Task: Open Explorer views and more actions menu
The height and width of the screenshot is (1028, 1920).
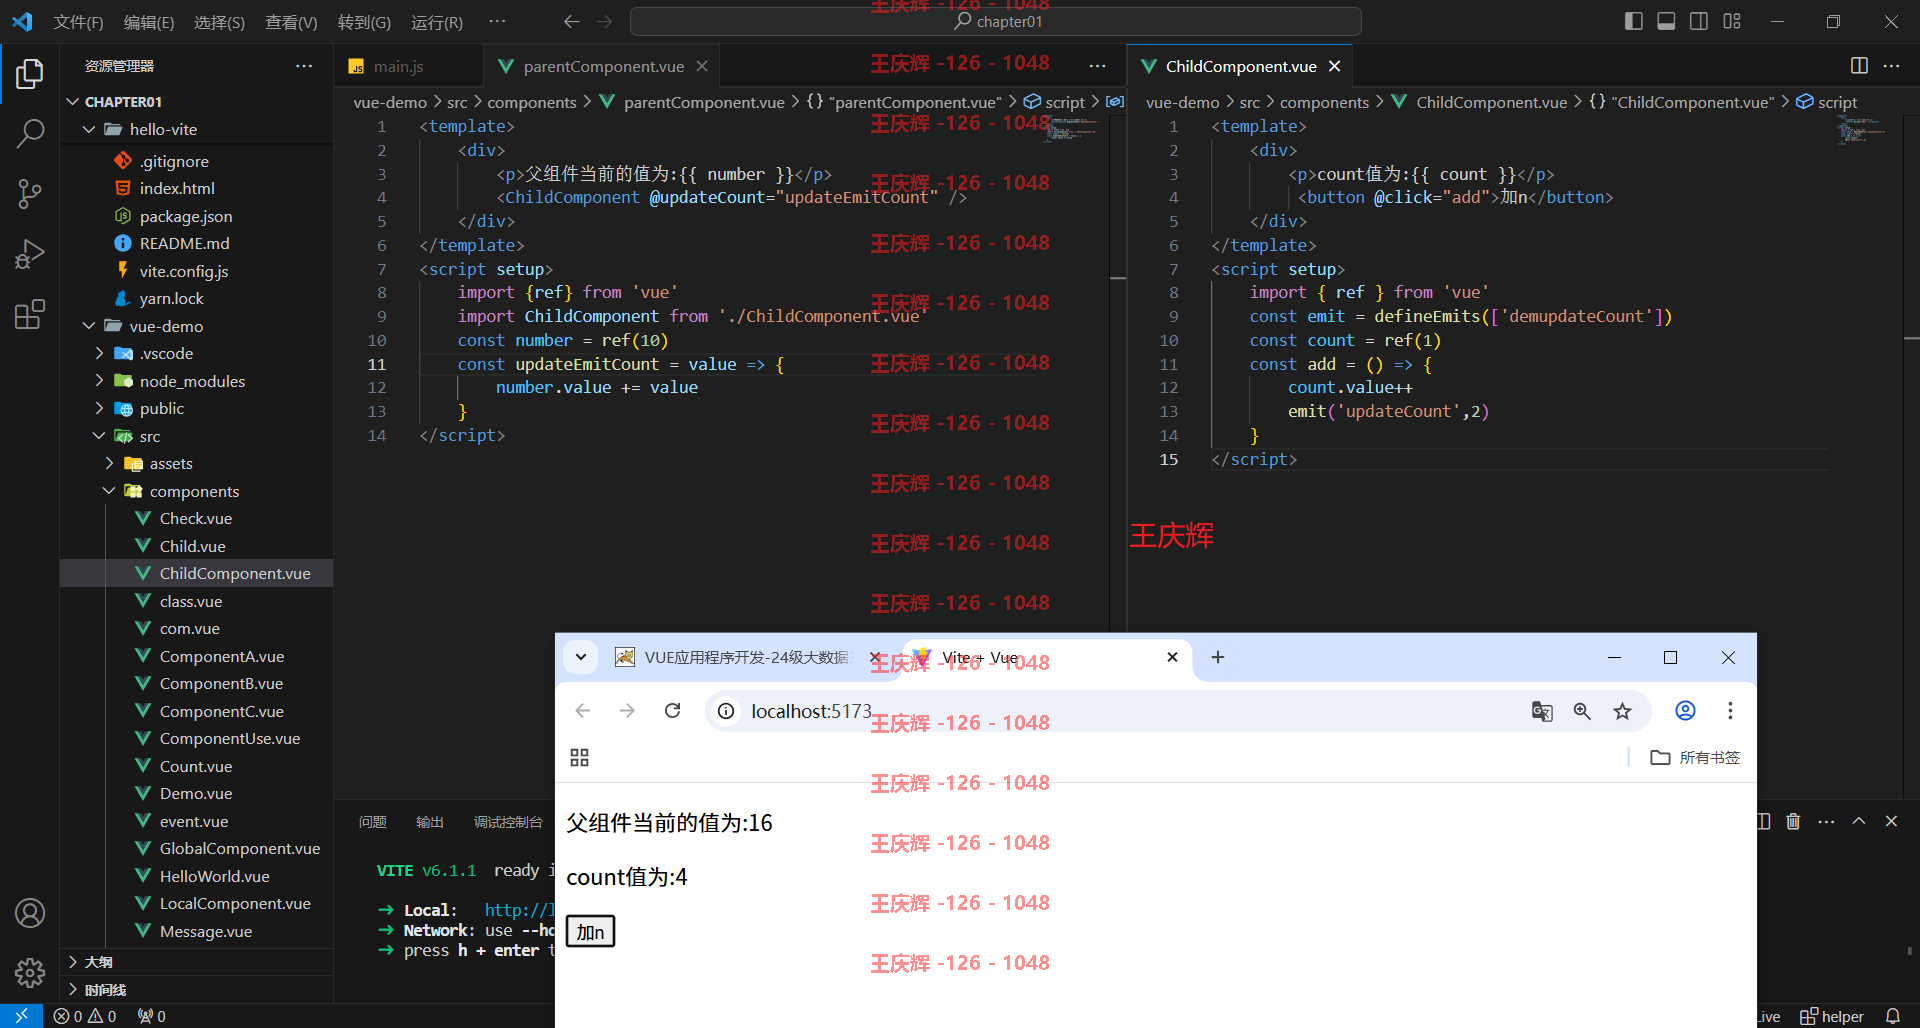Action: click(x=304, y=65)
